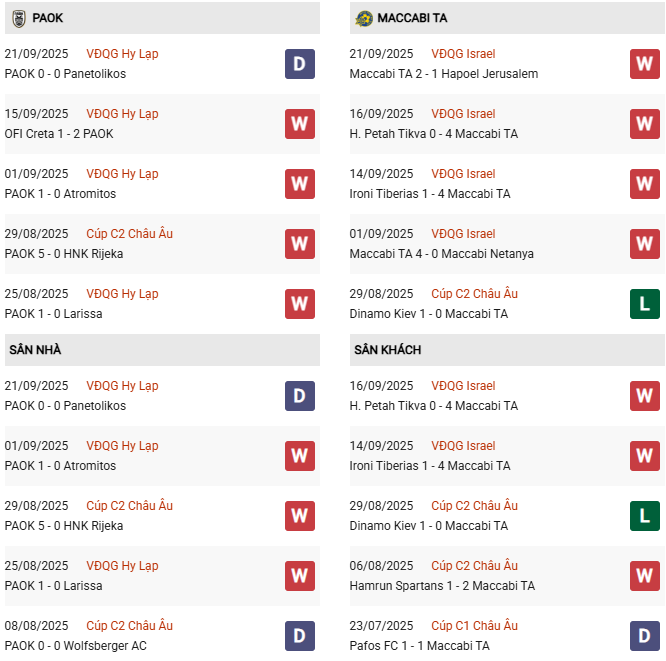Click the Maccabi TA 4 - 0 Maccabi Netanya row

pyautogui.click(x=442, y=254)
